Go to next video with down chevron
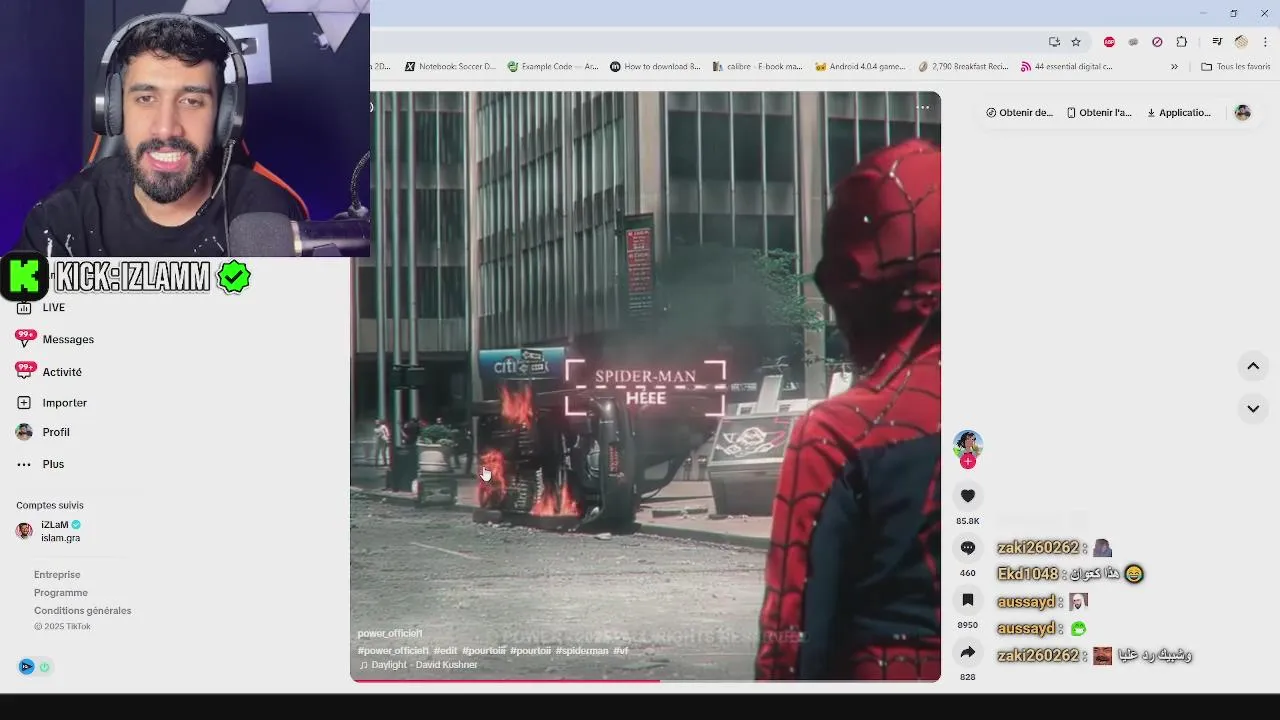Viewport: 1280px width, 720px height. (1252, 408)
